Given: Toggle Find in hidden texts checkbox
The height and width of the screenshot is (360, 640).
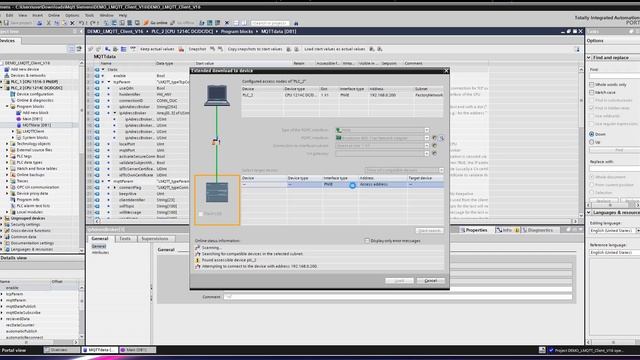Looking at the screenshot, I should pyautogui.click(x=591, y=108).
